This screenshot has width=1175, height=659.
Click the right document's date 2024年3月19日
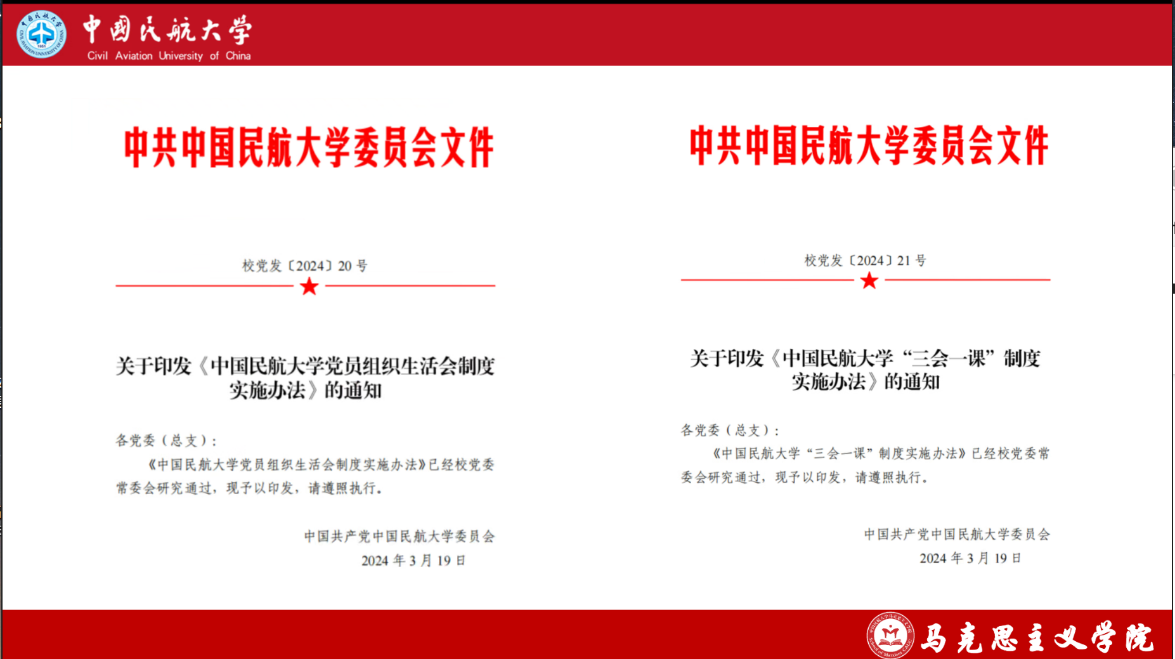[x=970, y=558]
